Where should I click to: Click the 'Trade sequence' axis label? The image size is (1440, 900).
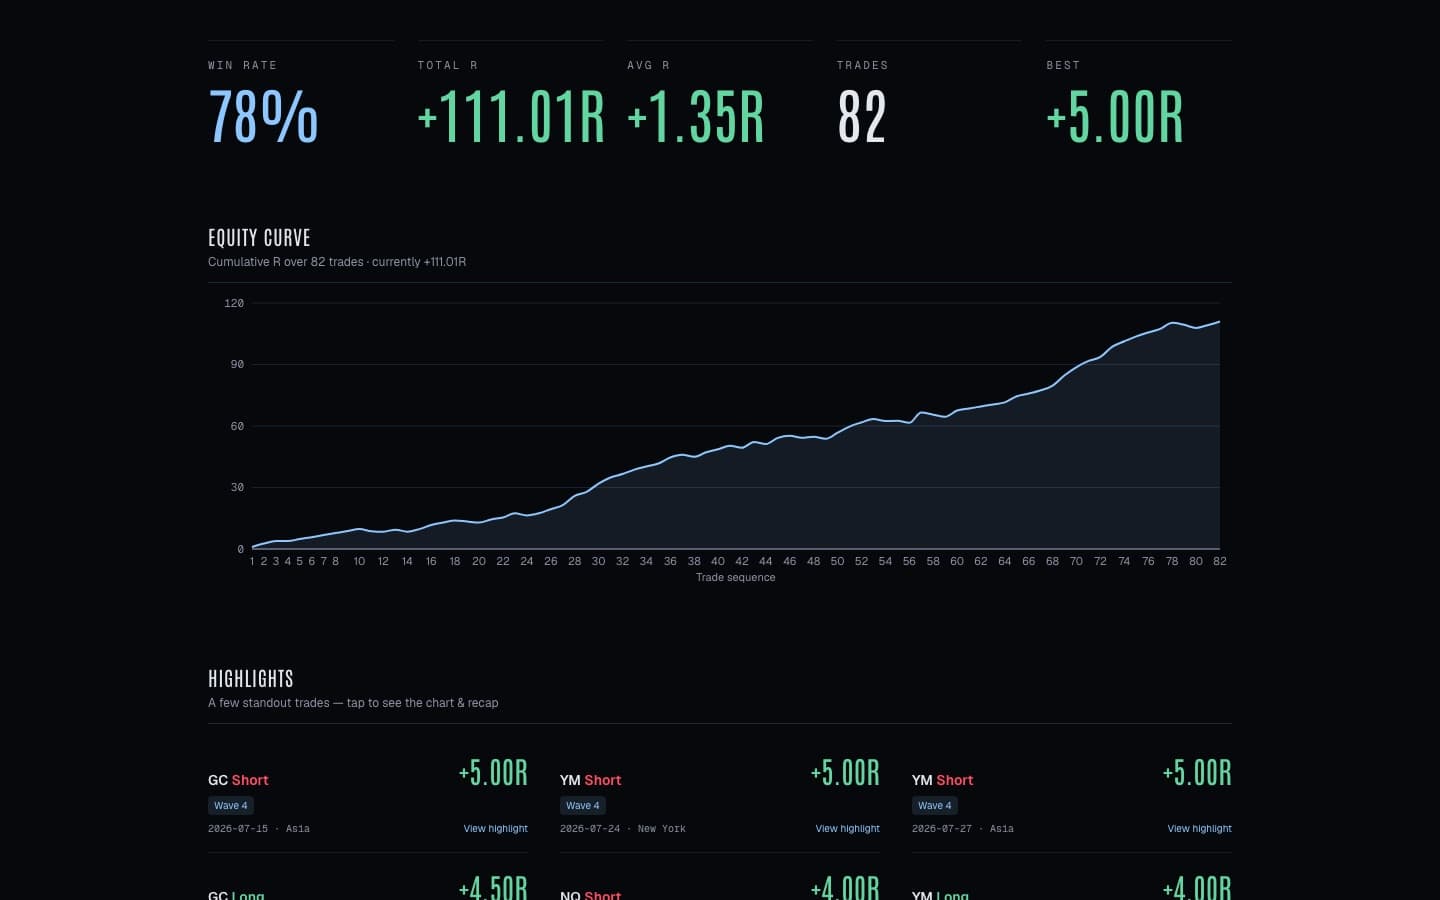pos(736,577)
